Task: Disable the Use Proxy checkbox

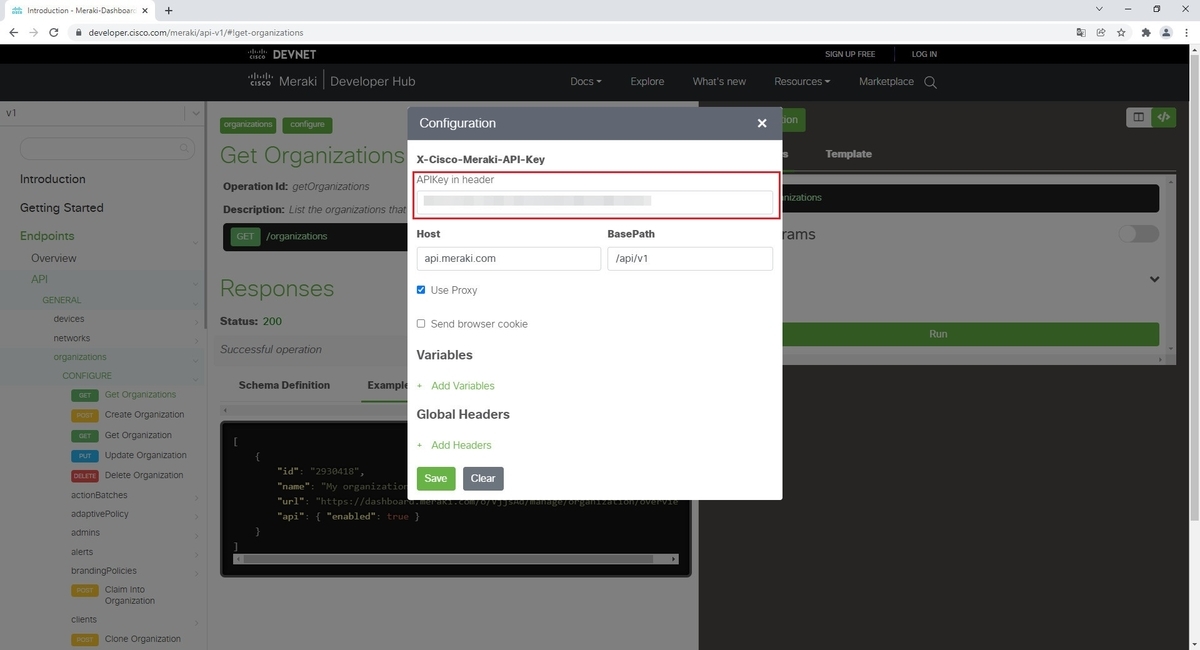Action: (x=421, y=290)
